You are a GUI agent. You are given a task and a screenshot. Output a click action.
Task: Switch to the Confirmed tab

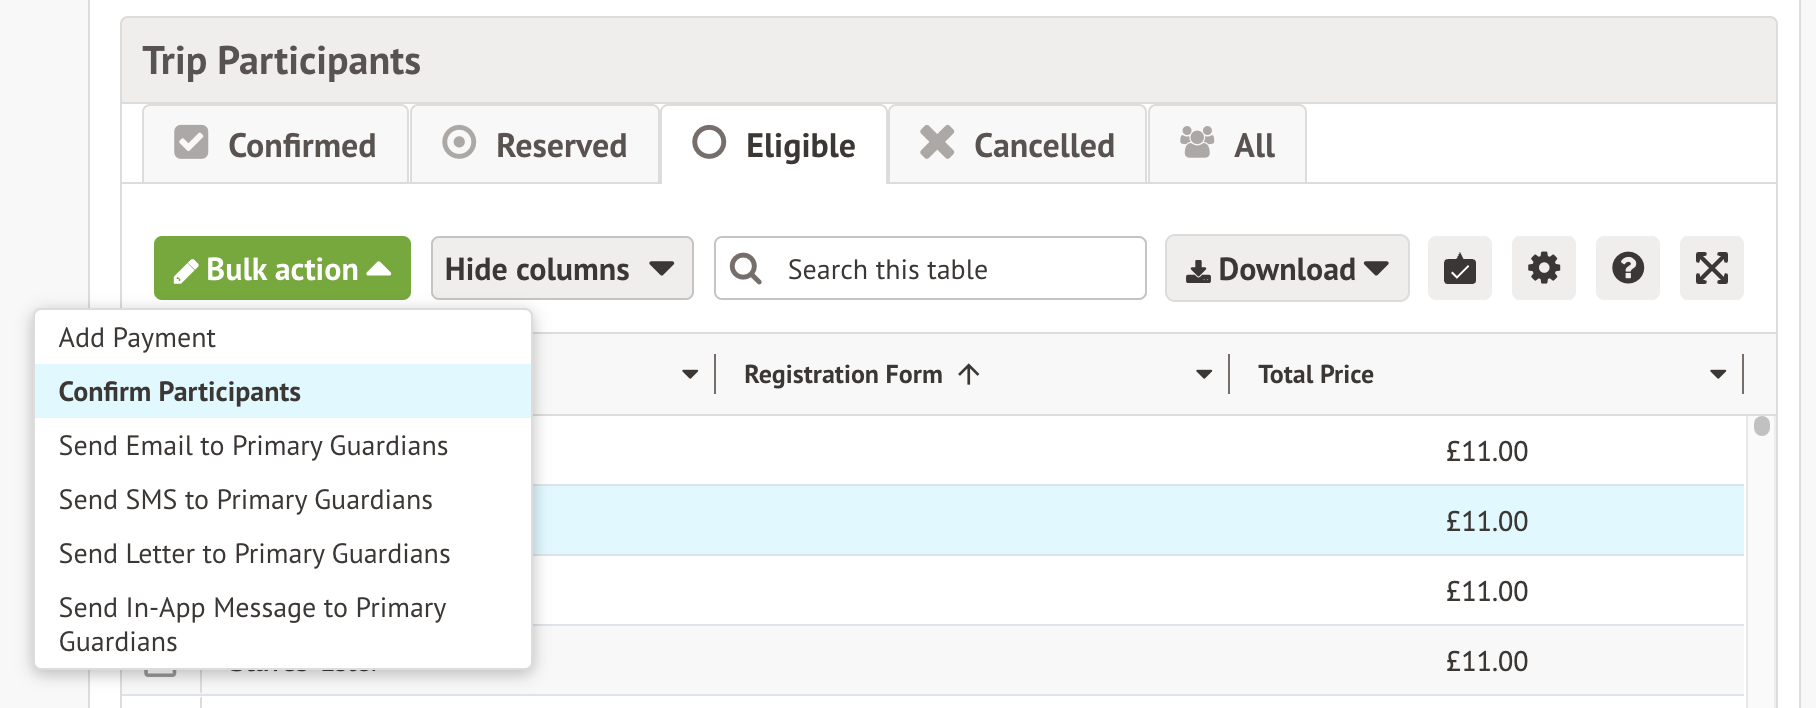click(x=276, y=145)
